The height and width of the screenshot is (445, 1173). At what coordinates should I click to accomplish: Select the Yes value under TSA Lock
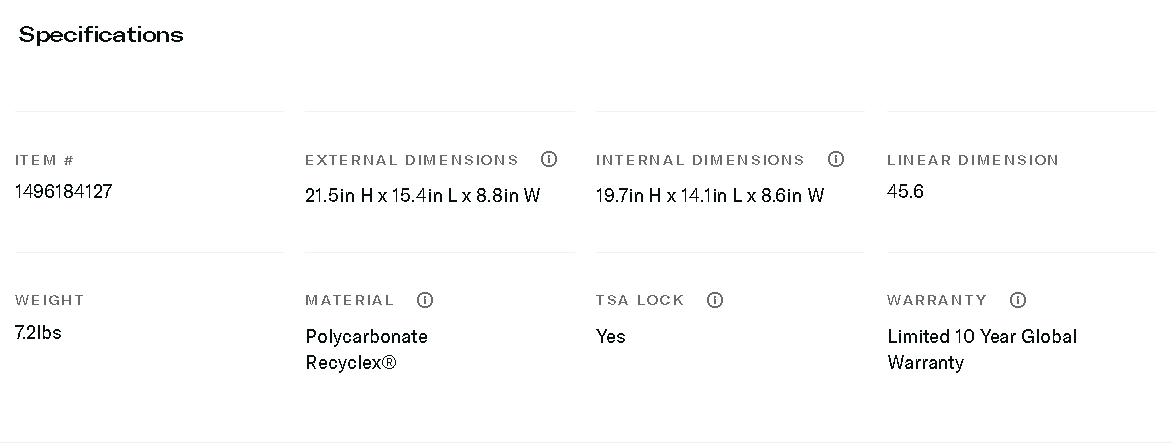611,337
